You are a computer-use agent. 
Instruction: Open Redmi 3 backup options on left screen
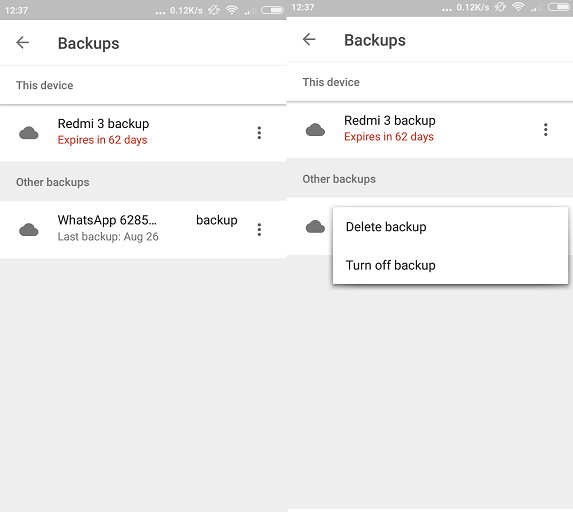coord(259,133)
